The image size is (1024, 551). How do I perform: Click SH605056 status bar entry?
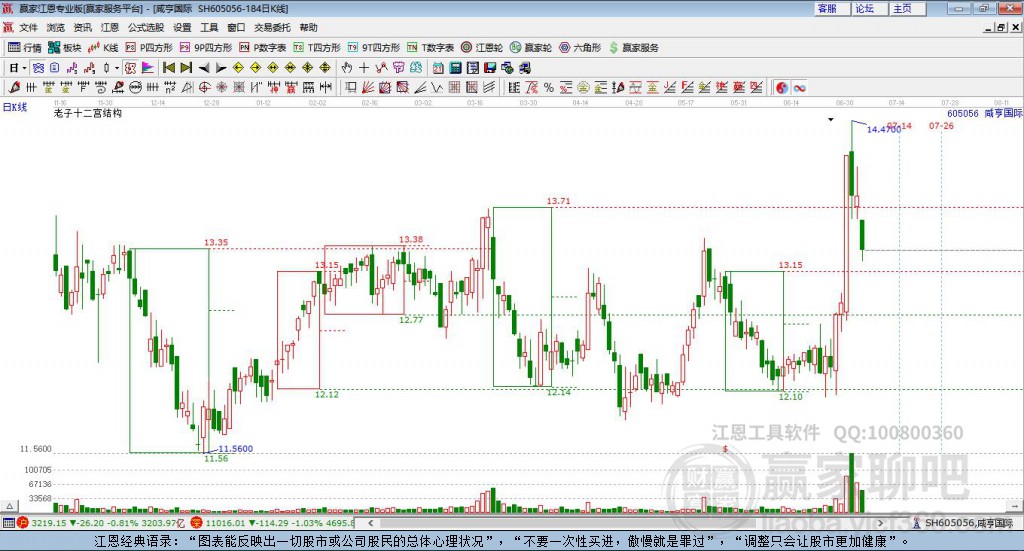point(963,523)
